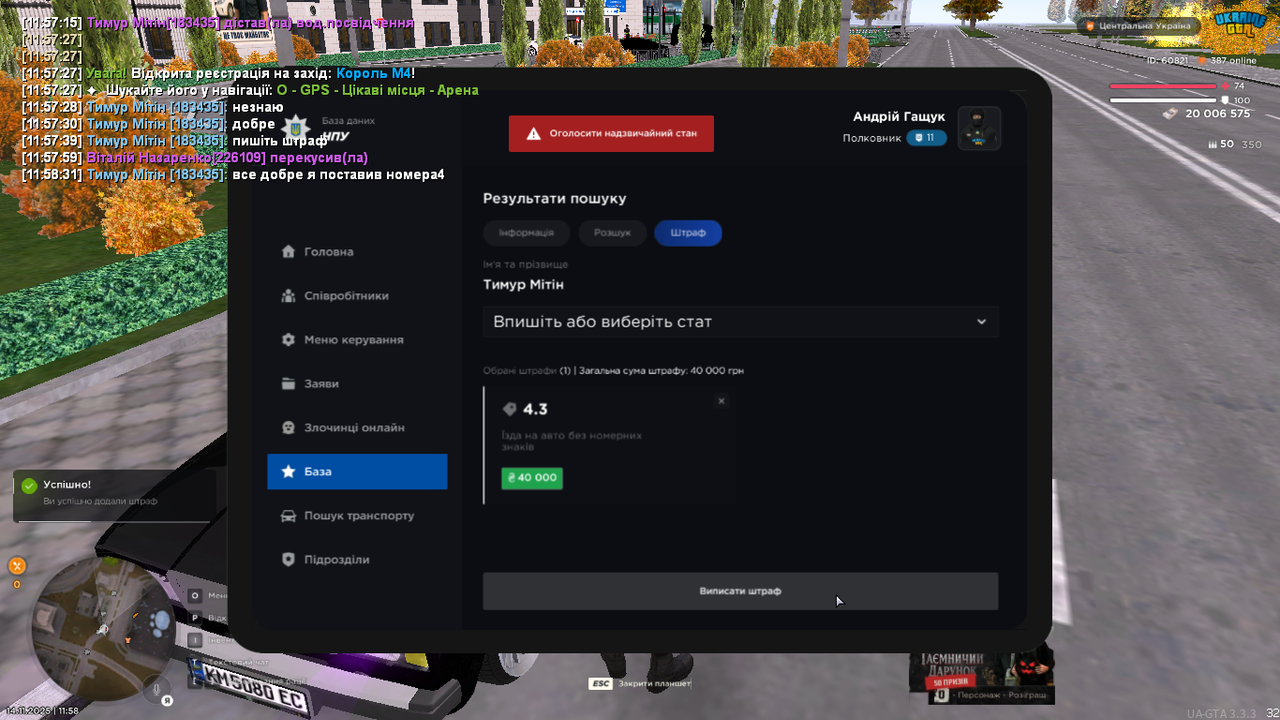The width and height of the screenshot is (1280, 720).
Task: Click the ammo bullets icon
Action: (x=1213, y=145)
